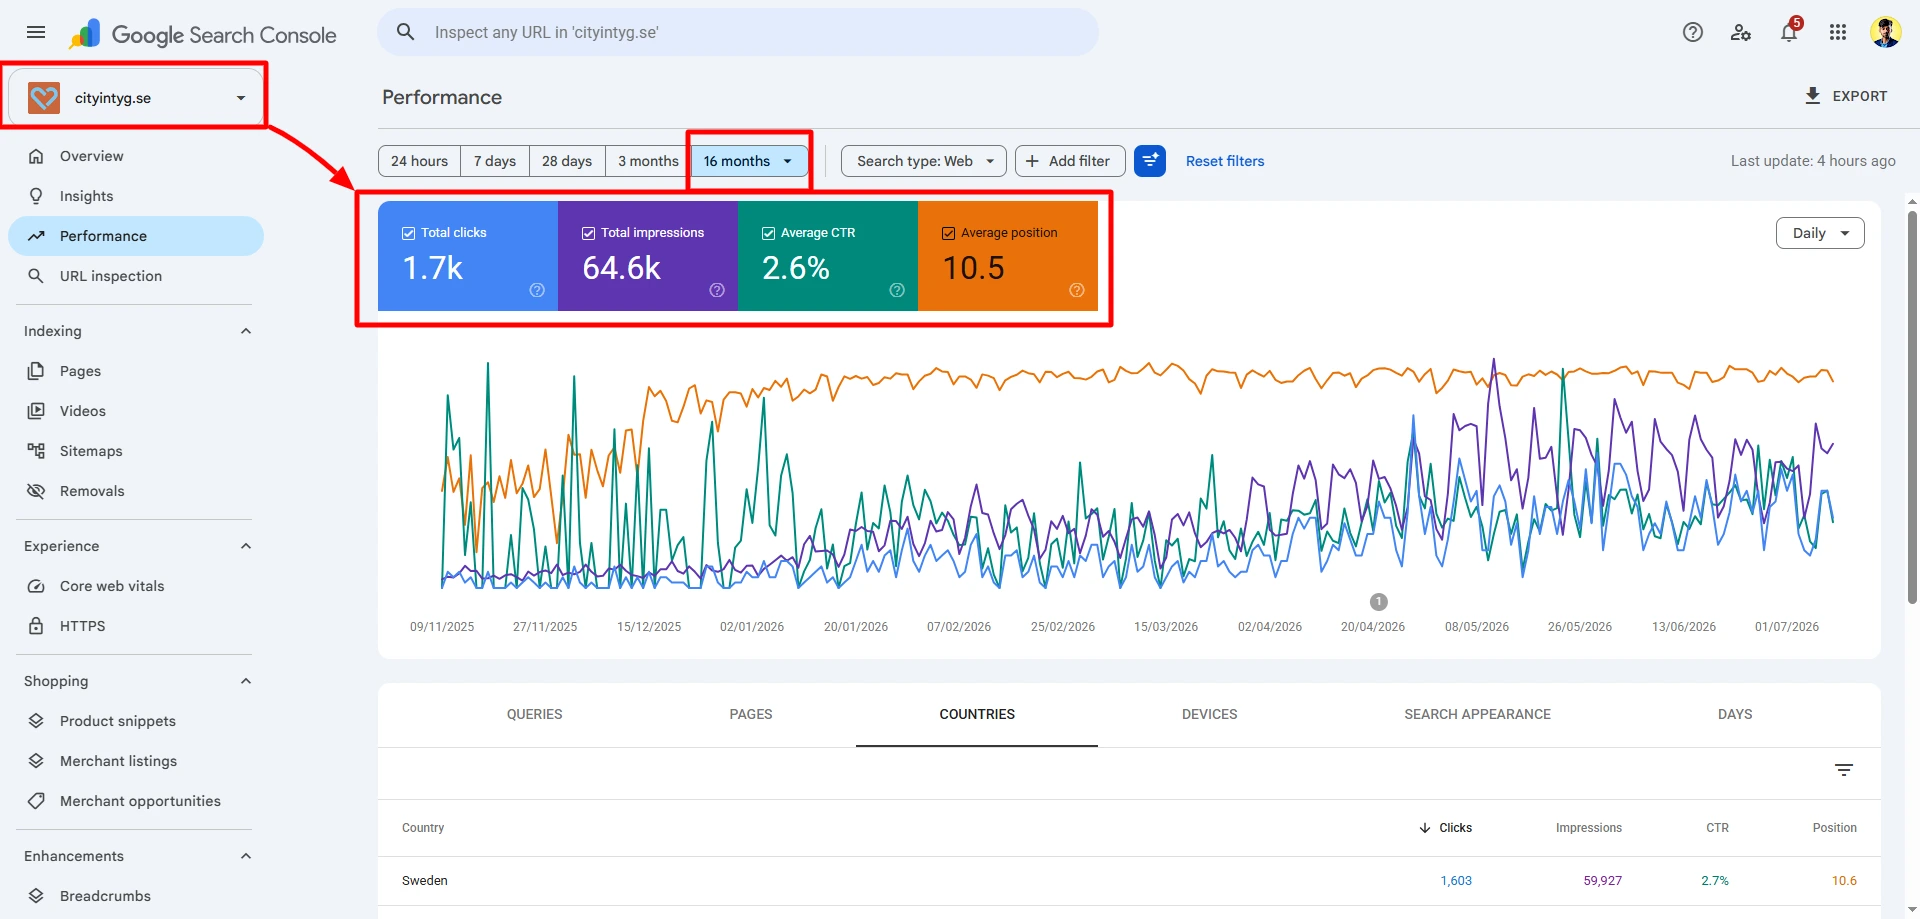
Task: Open the hamburger main menu
Action: (x=36, y=32)
